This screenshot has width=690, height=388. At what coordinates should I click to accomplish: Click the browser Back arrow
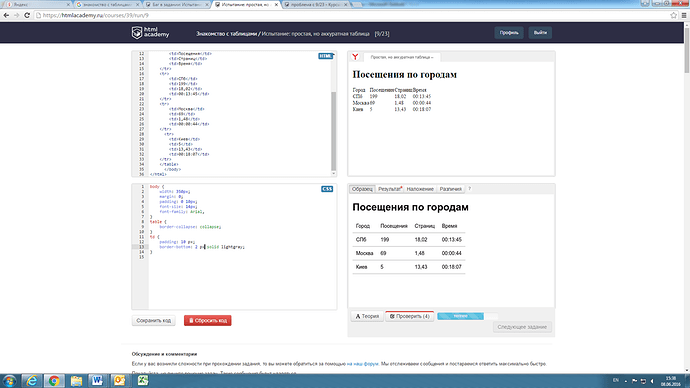[6, 15]
